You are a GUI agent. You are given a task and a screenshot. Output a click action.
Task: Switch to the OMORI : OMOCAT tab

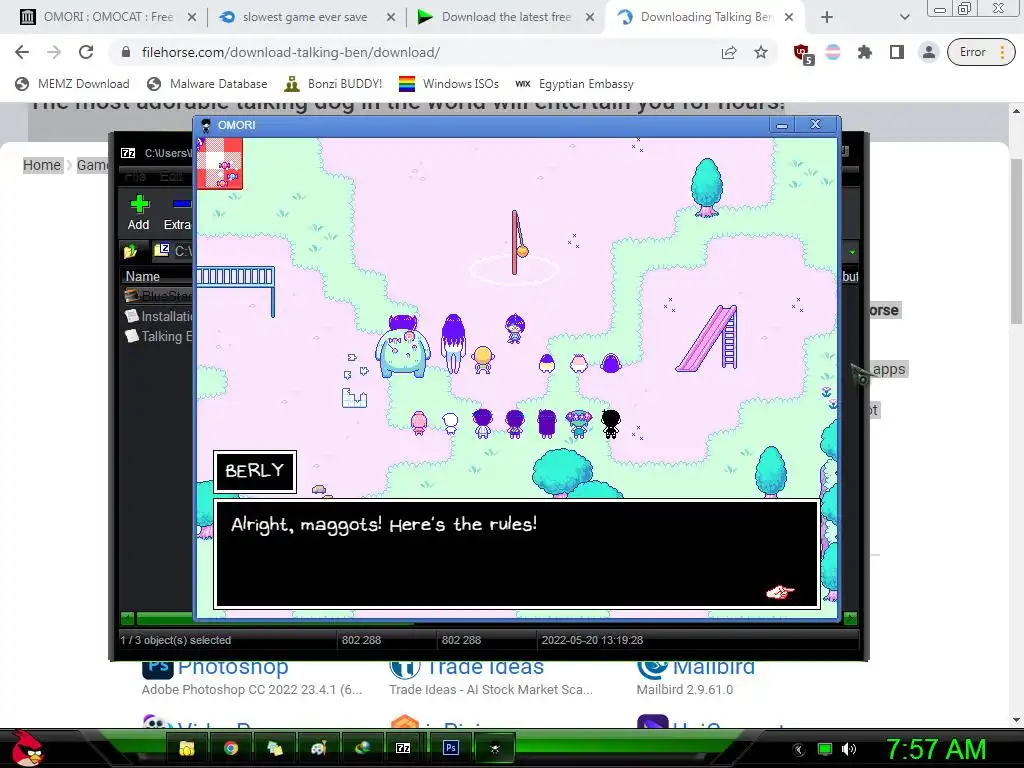coord(108,17)
